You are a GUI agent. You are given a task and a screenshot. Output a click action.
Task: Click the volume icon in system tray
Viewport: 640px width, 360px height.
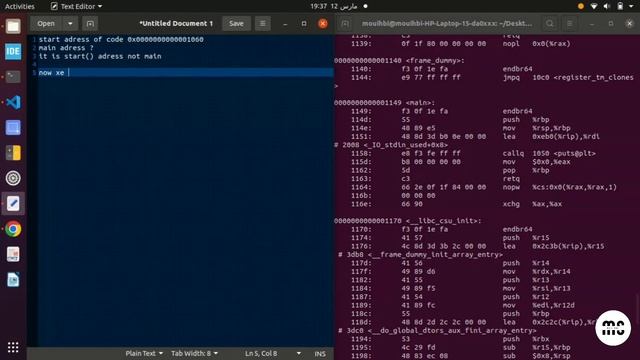pyautogui.click(x=607, y=6)
